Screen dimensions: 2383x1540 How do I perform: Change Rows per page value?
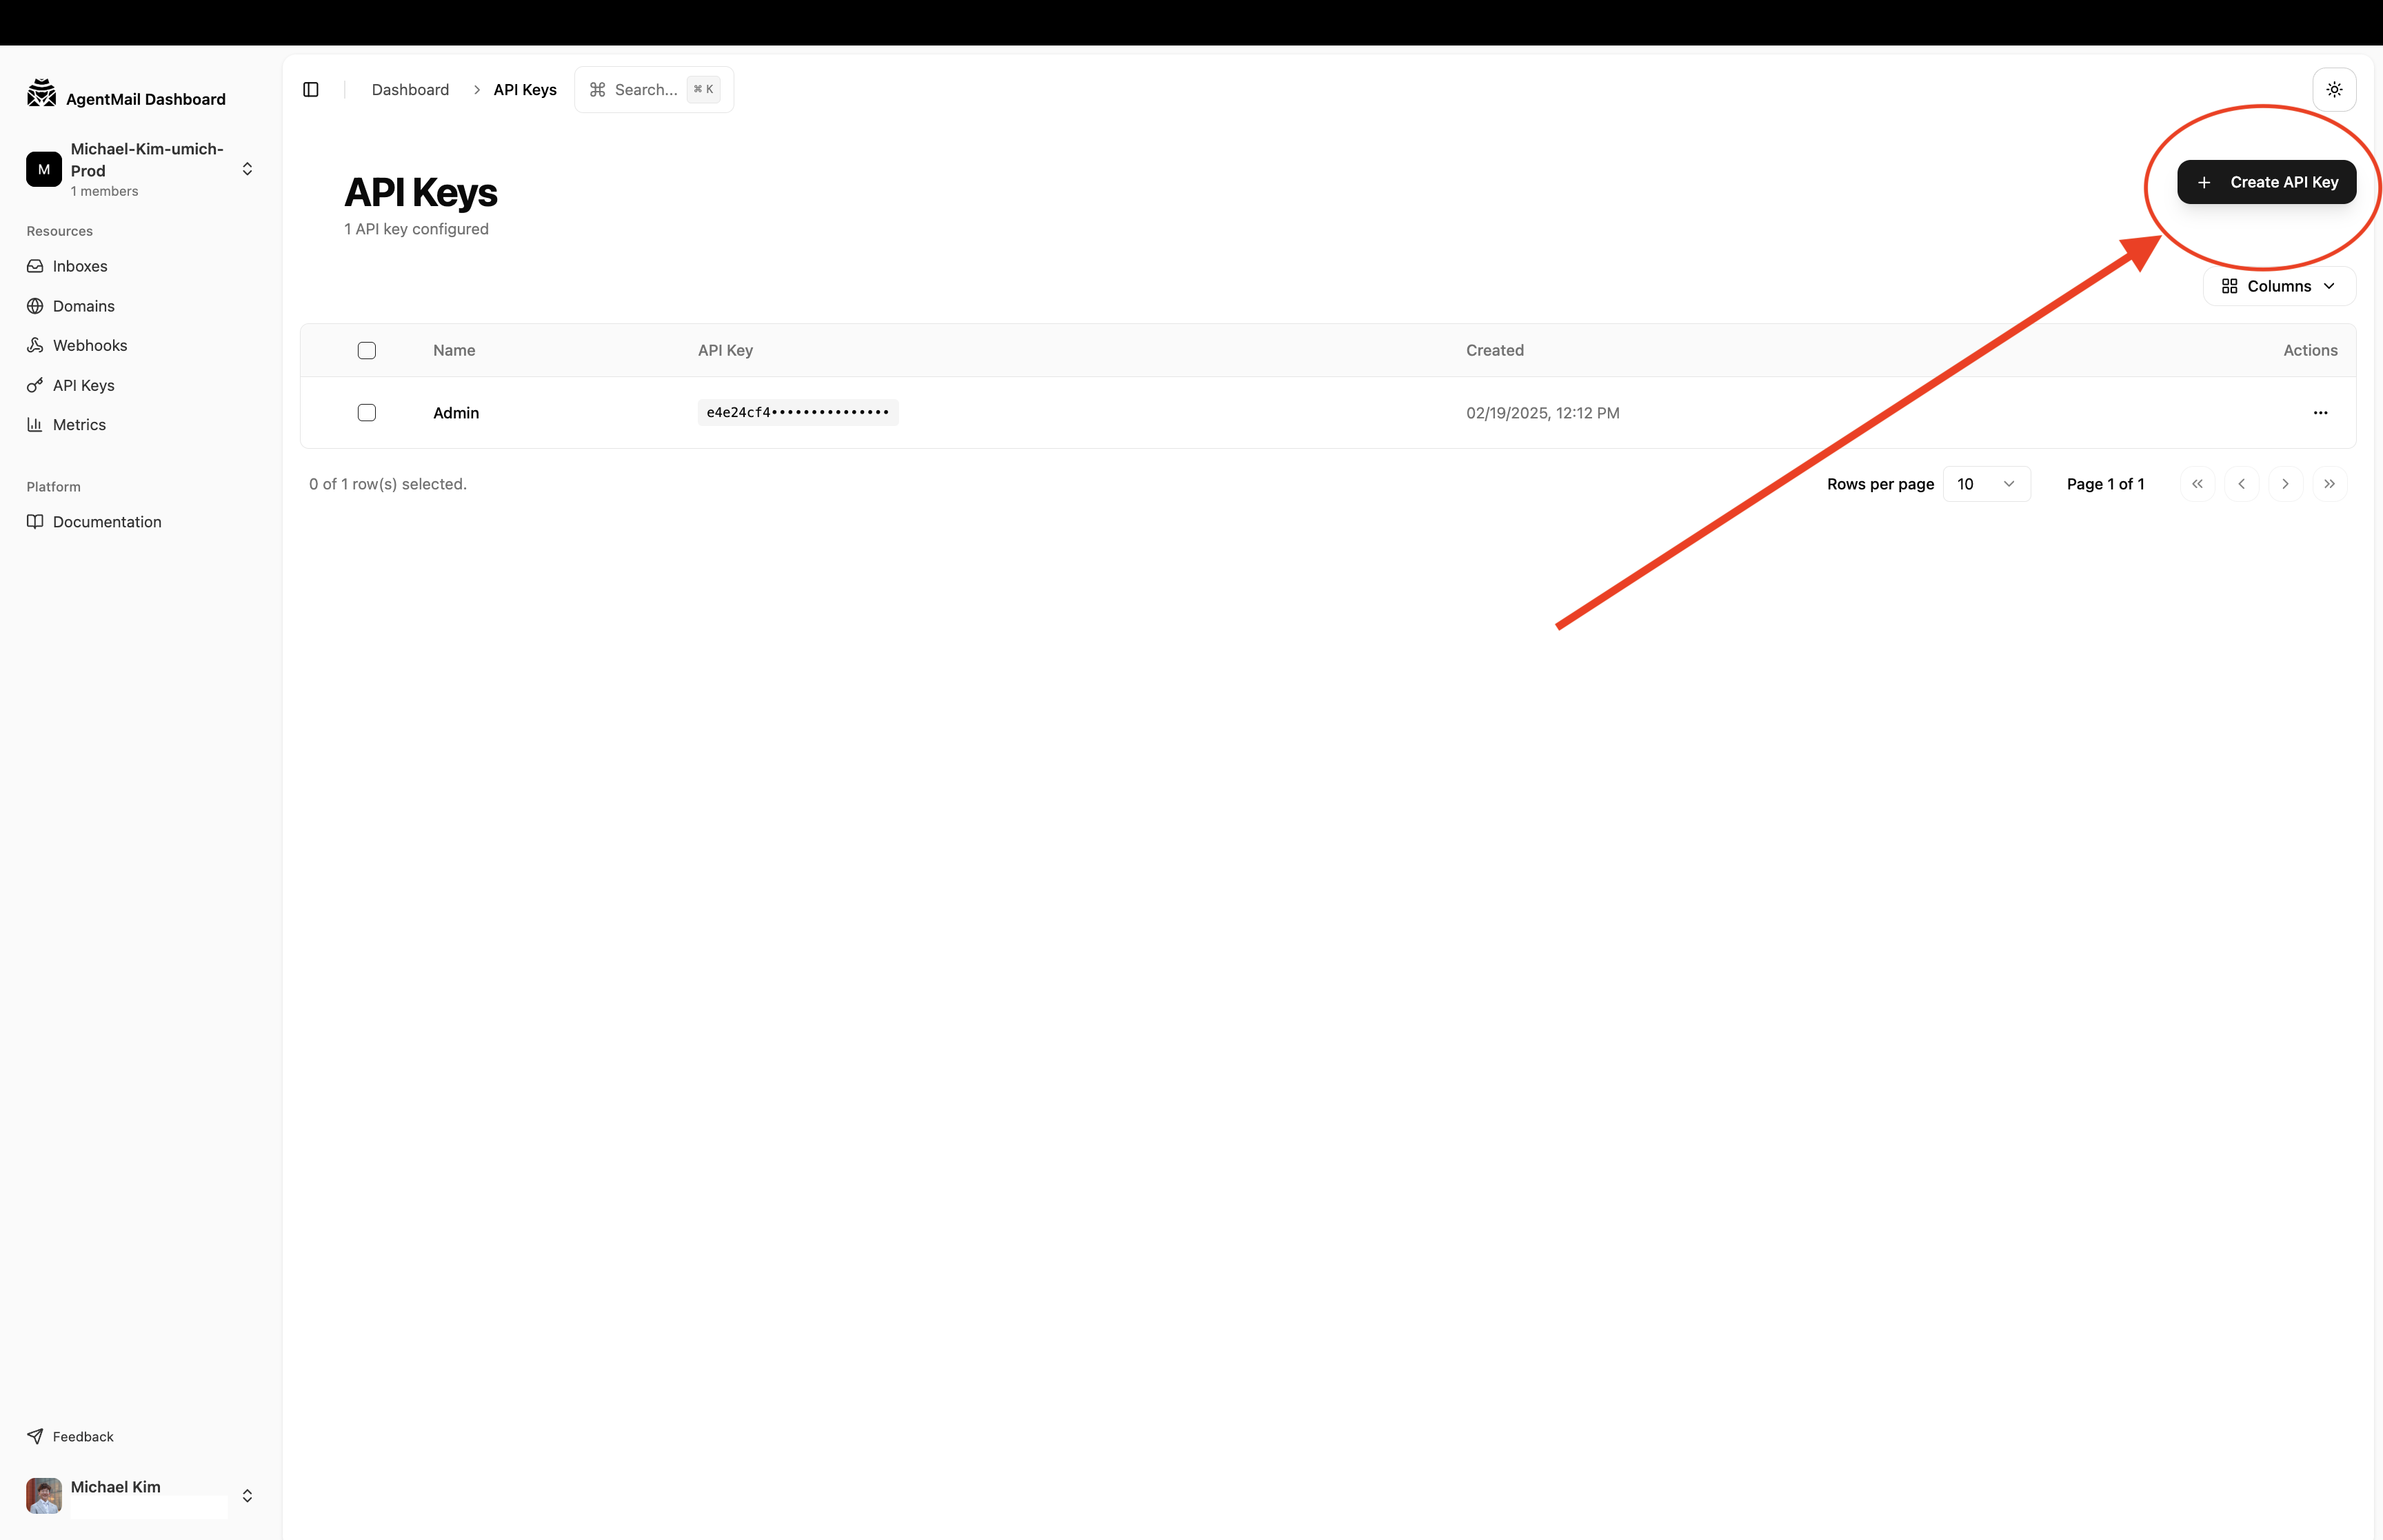click(x=1986, y=483)
